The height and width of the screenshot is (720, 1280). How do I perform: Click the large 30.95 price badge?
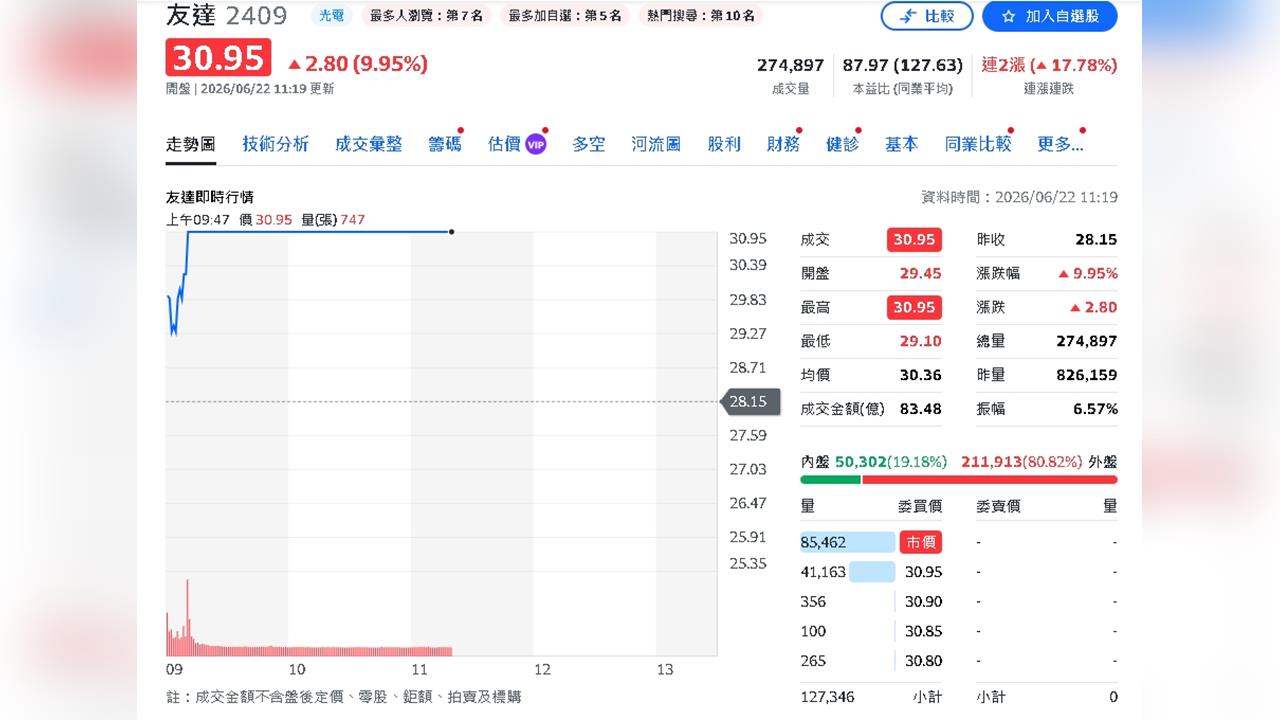(x=218, y=58)
